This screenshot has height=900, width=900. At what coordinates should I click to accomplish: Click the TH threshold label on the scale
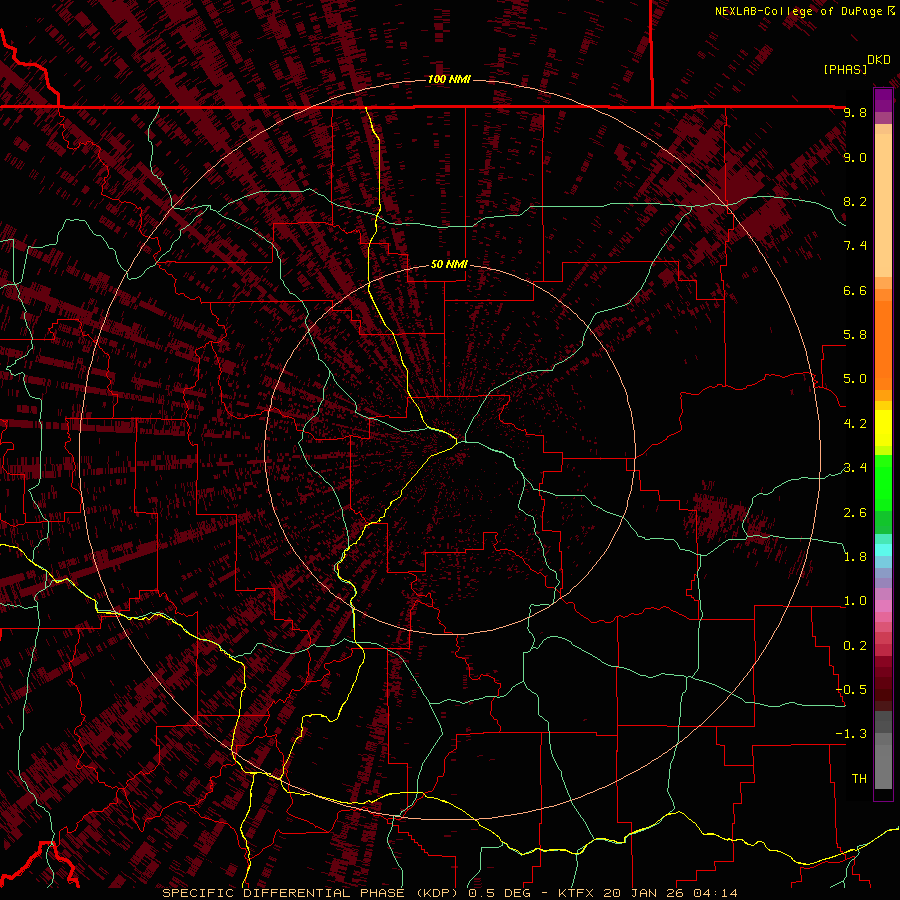coord(859,779)
